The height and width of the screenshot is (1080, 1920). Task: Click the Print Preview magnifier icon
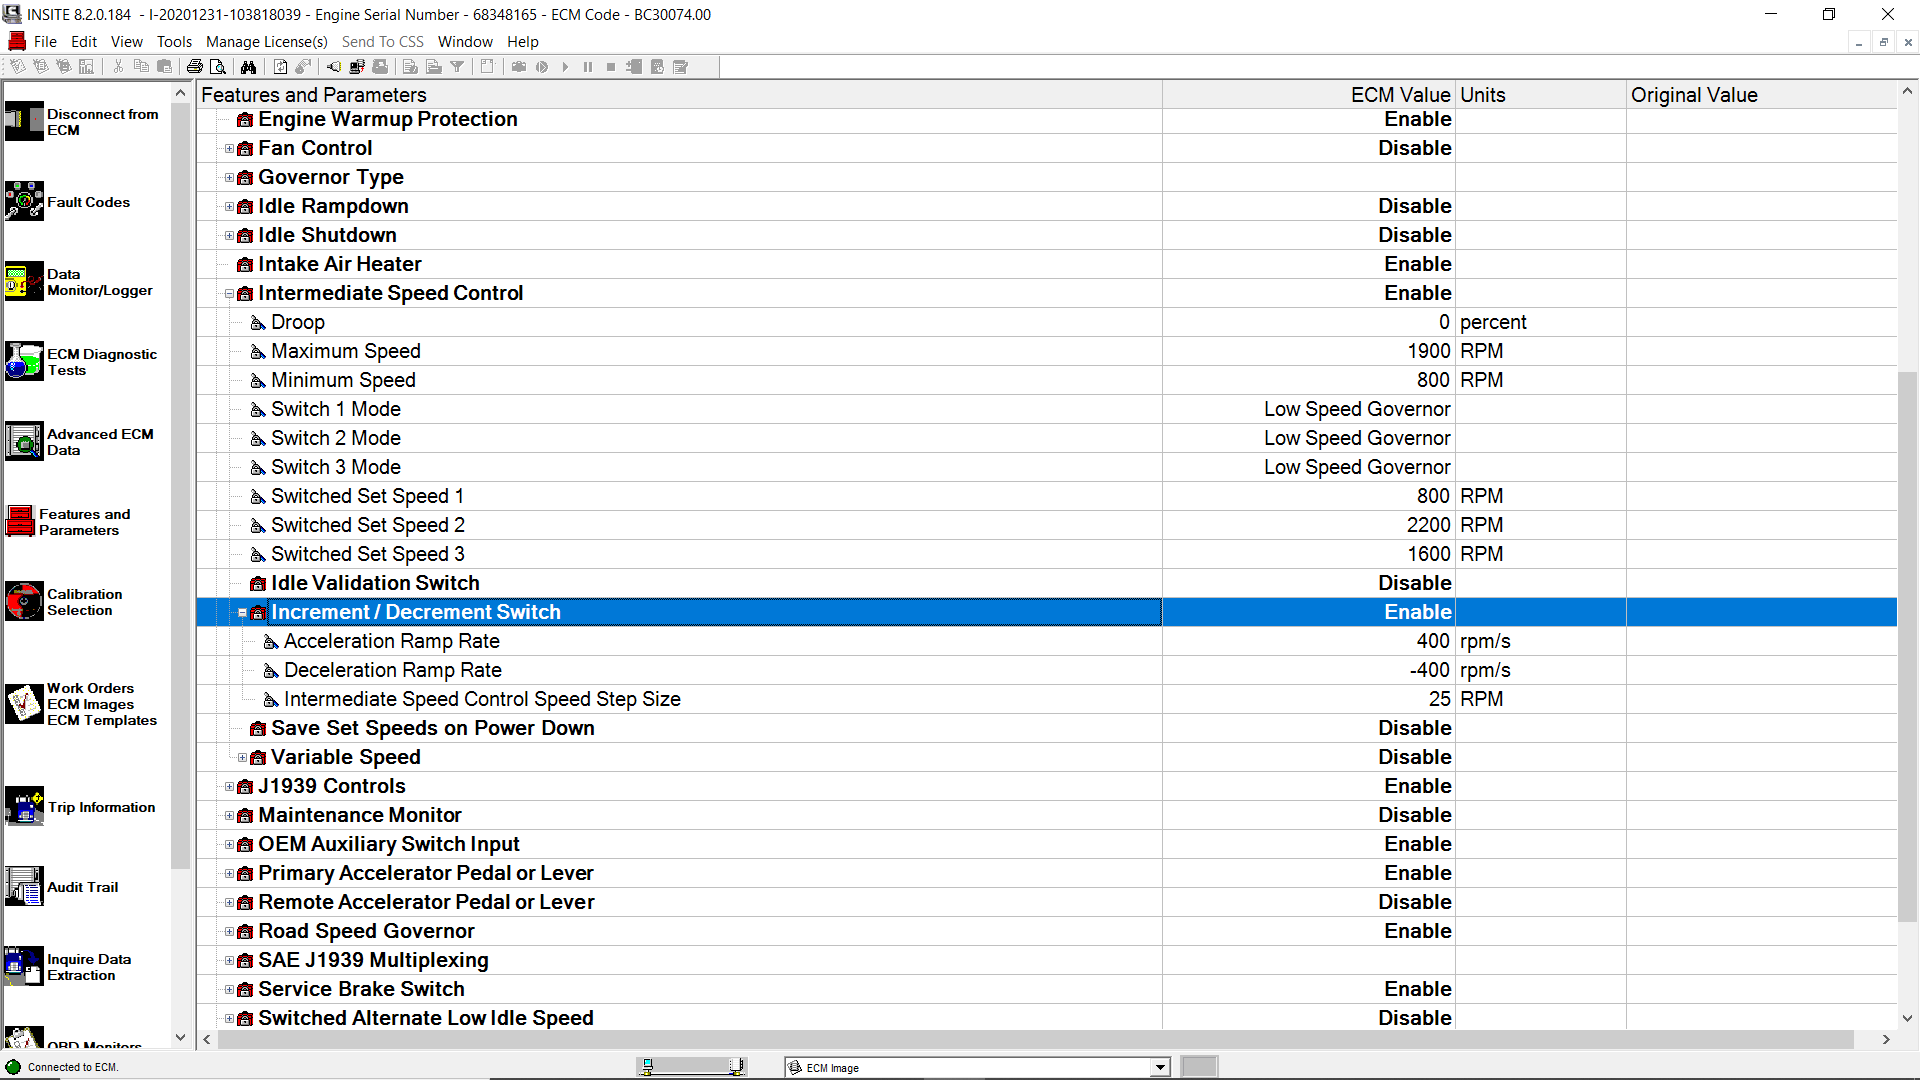(x=218, y=67)
